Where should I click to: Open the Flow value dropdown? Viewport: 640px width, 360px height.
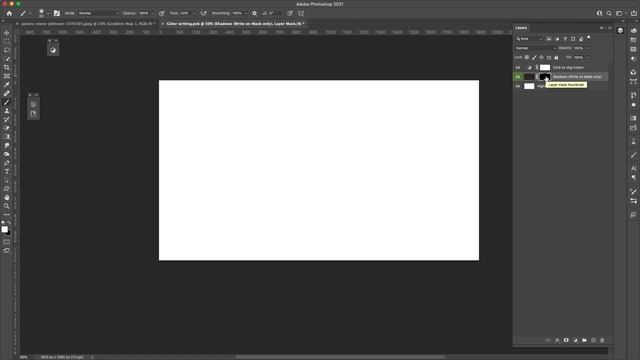pos(194,13)
